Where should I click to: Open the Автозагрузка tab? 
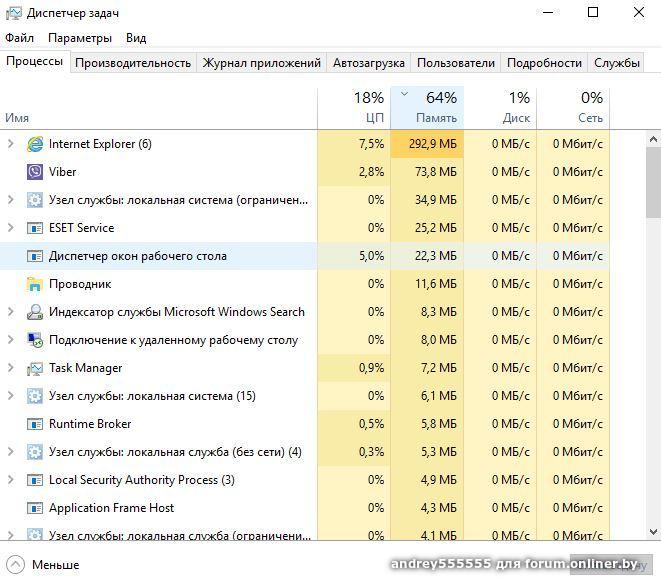tap(368, 62)
